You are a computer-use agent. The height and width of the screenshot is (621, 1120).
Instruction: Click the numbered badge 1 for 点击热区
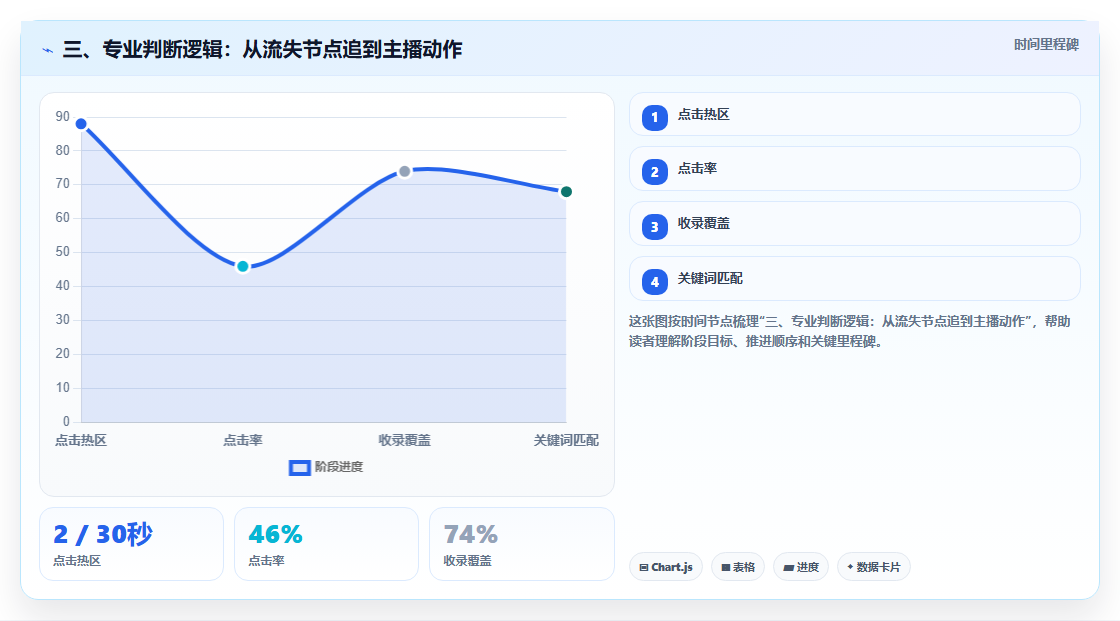(x=654, y=118)
